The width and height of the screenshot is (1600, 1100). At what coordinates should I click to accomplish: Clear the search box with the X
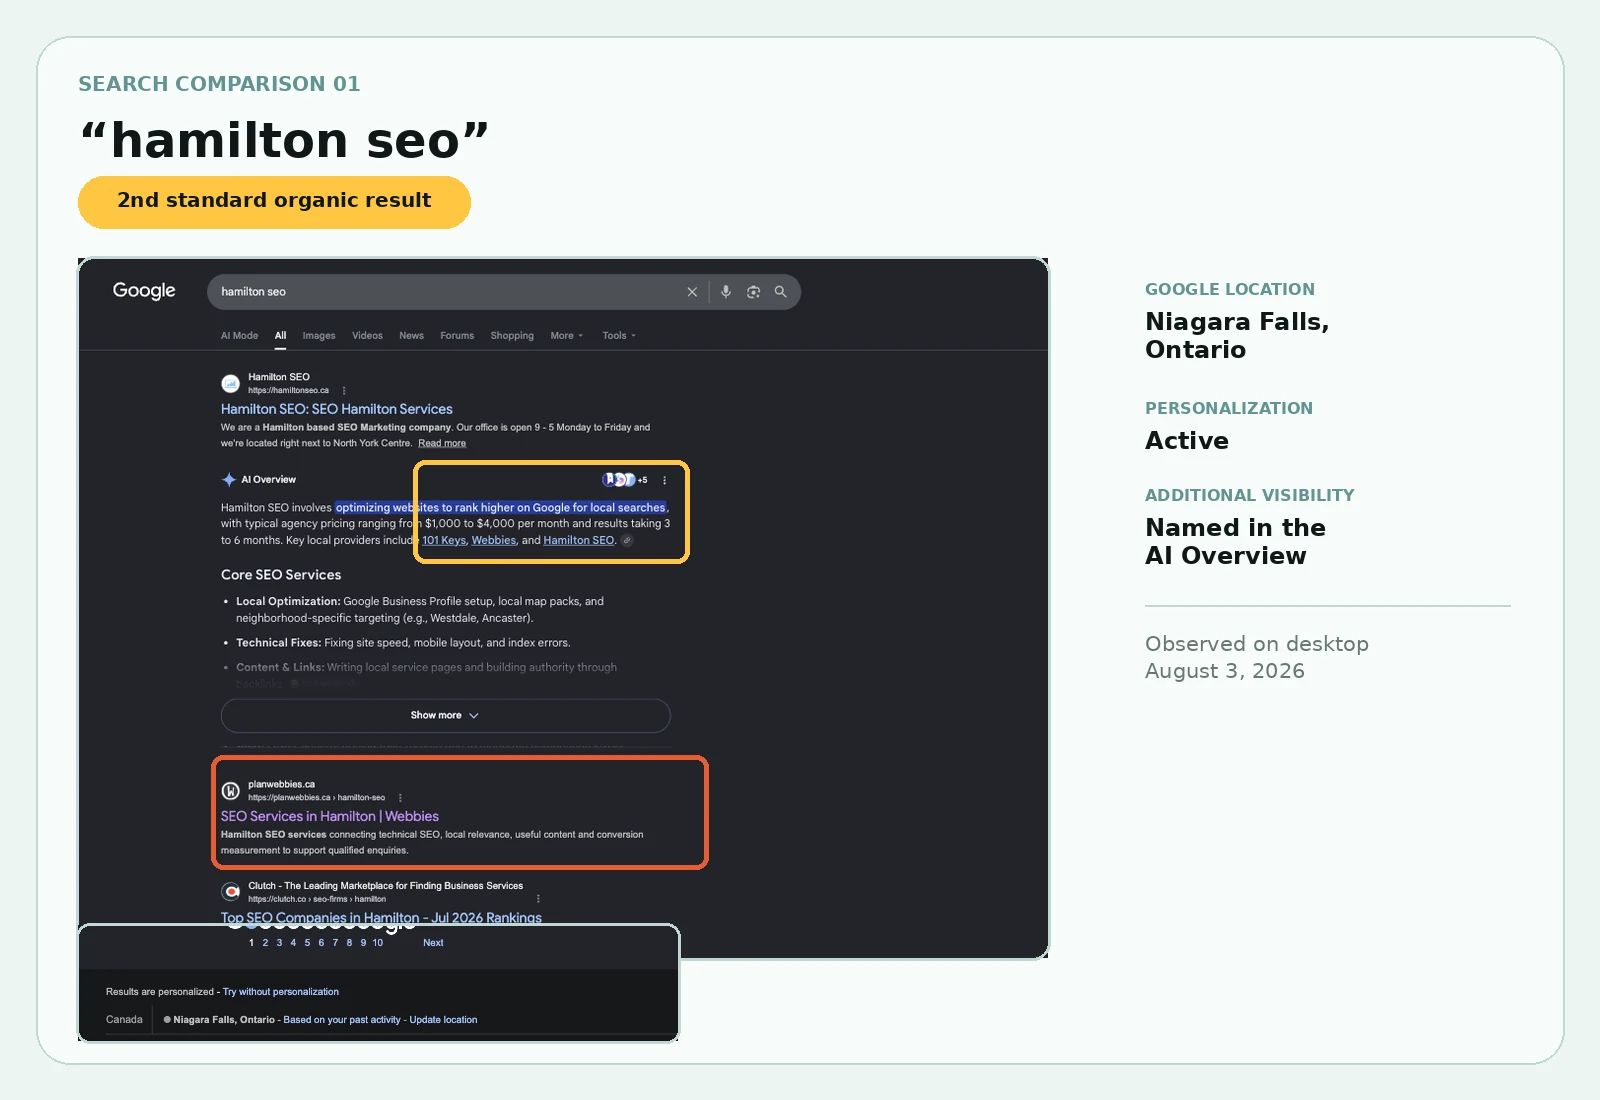pos(692,292)
